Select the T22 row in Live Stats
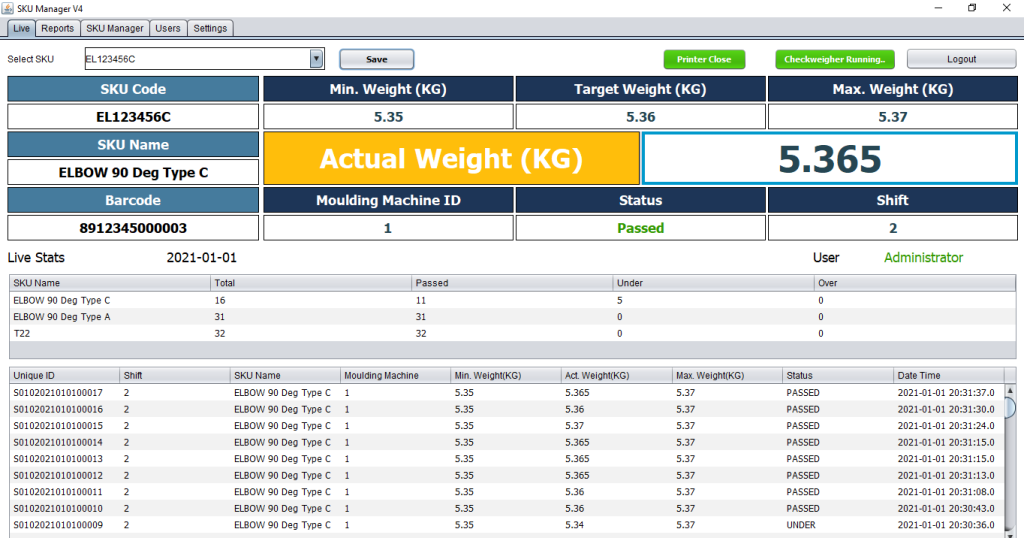1024x538 pixels. [110, 333]
